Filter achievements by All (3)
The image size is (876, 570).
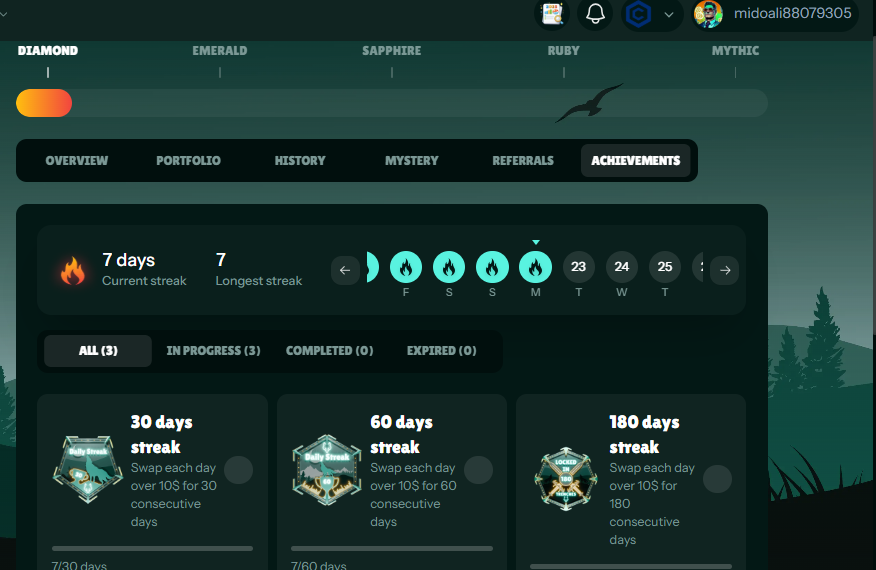(x=98, y=351)
